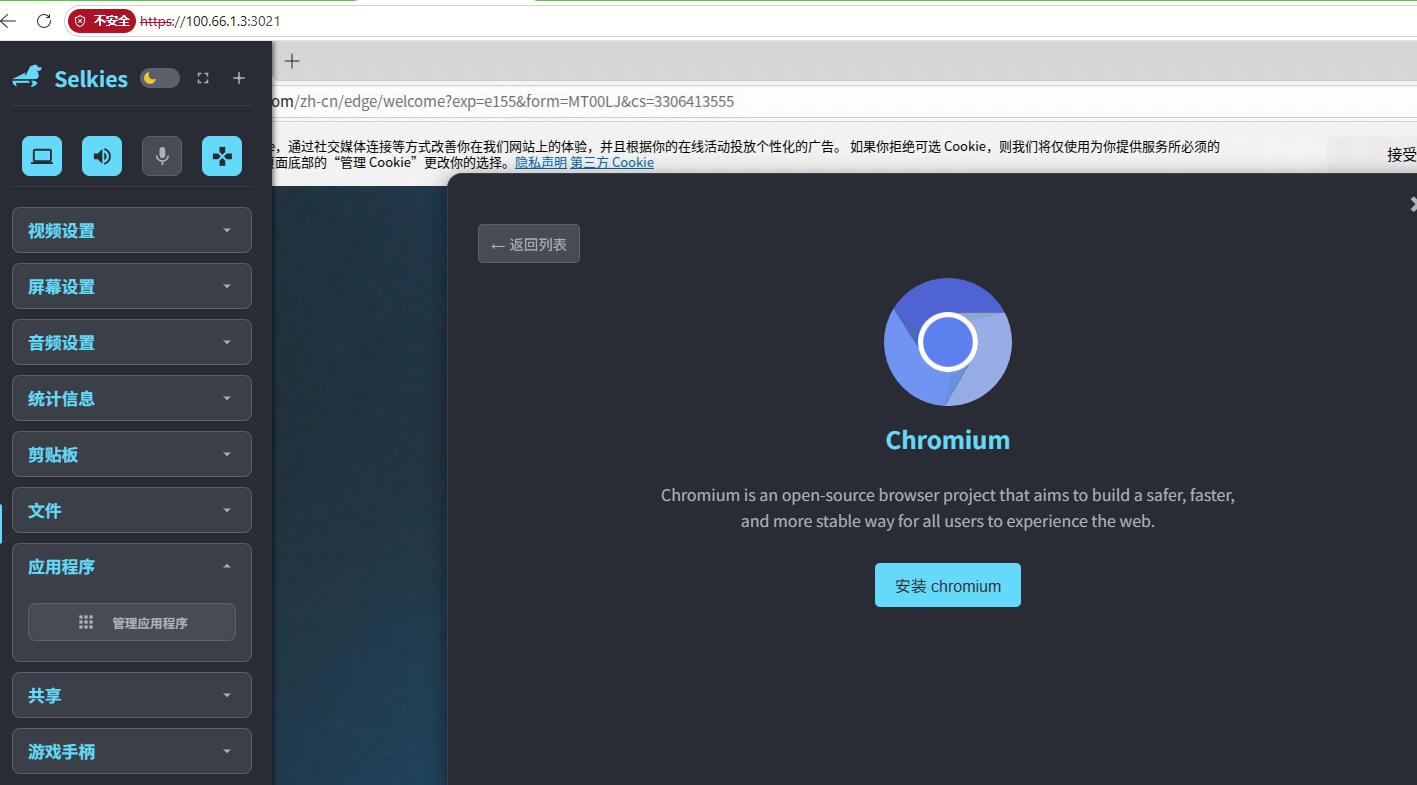This screenshot has width=1417, height=785.
Task: Click the Chromium logo image
Action: tap(948, 342)
